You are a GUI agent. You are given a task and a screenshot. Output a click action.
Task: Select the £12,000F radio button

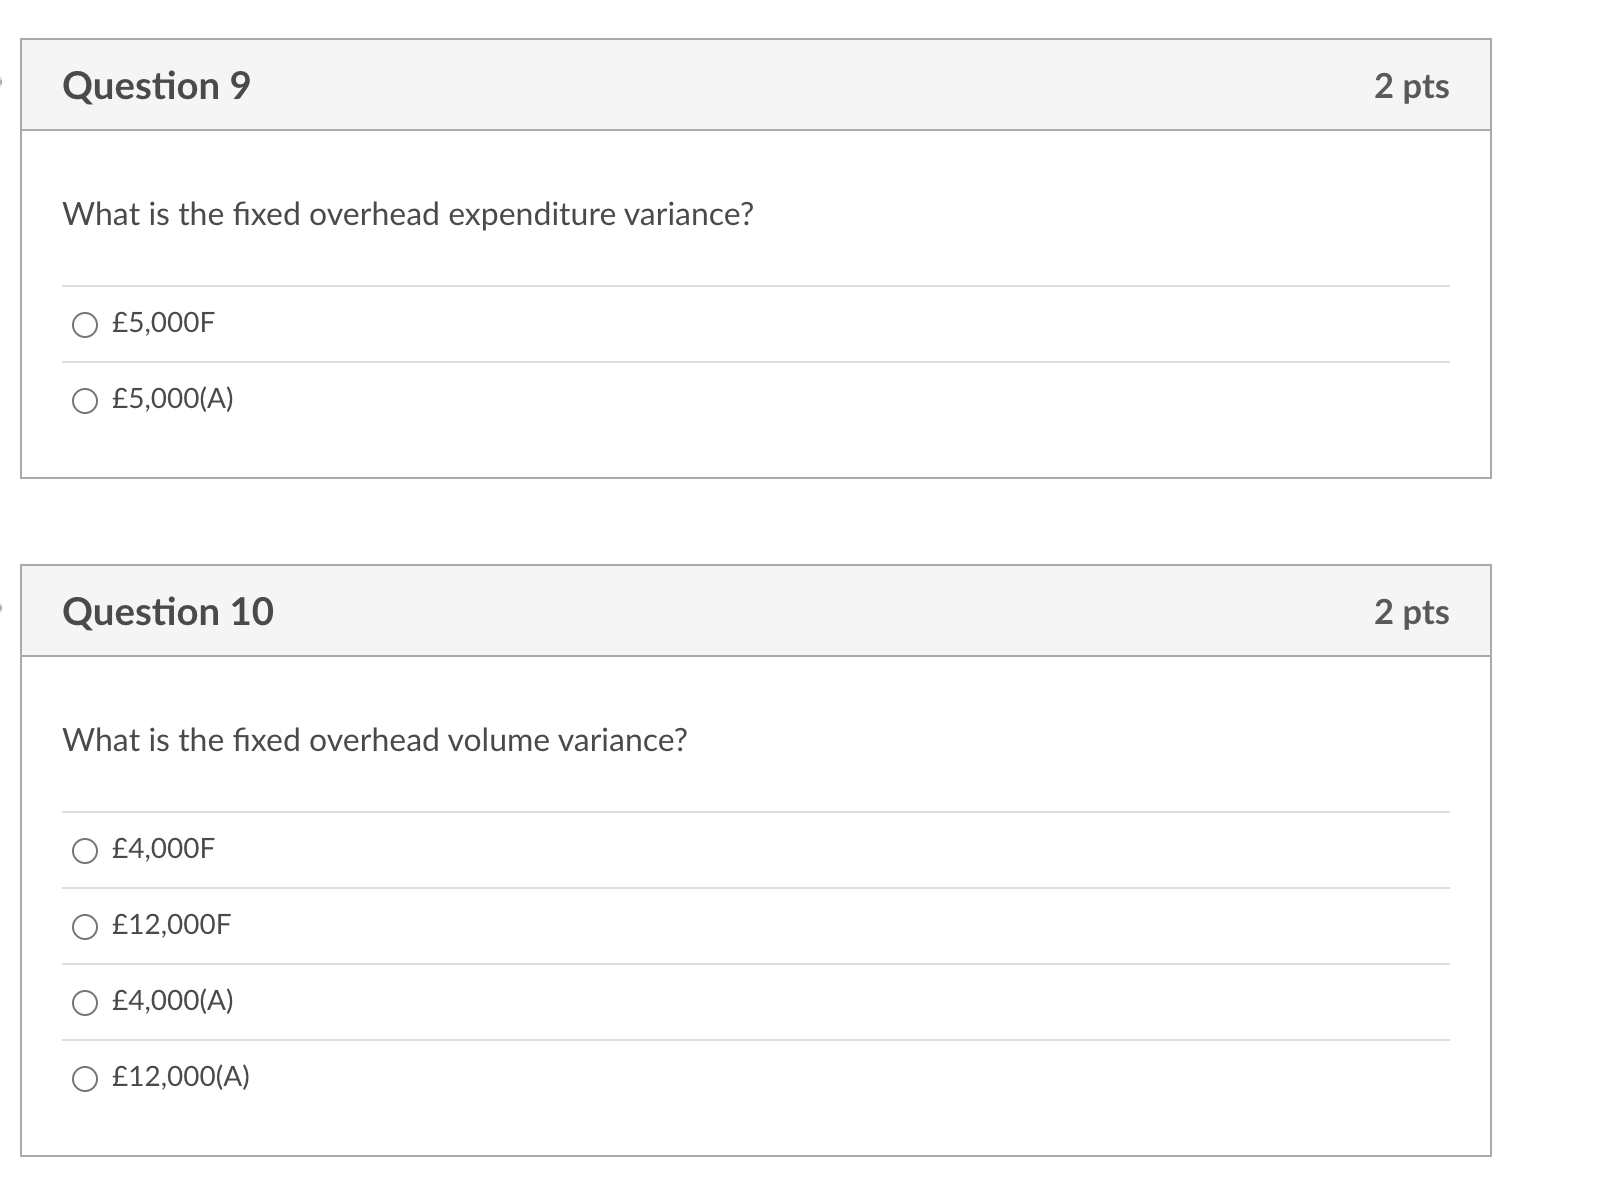tap(86, 927)
